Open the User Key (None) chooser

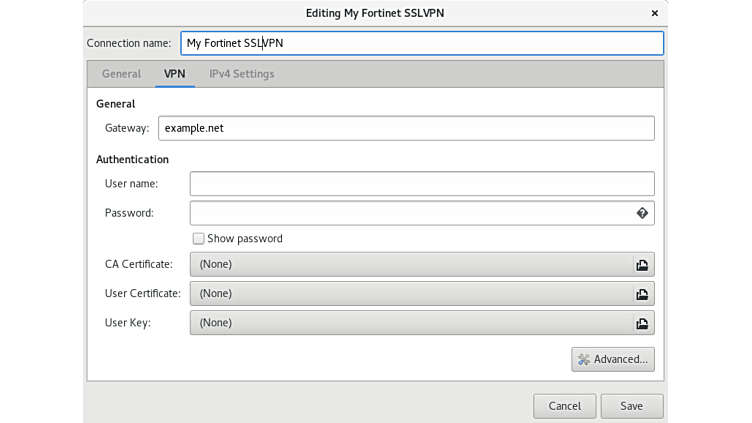410,323
